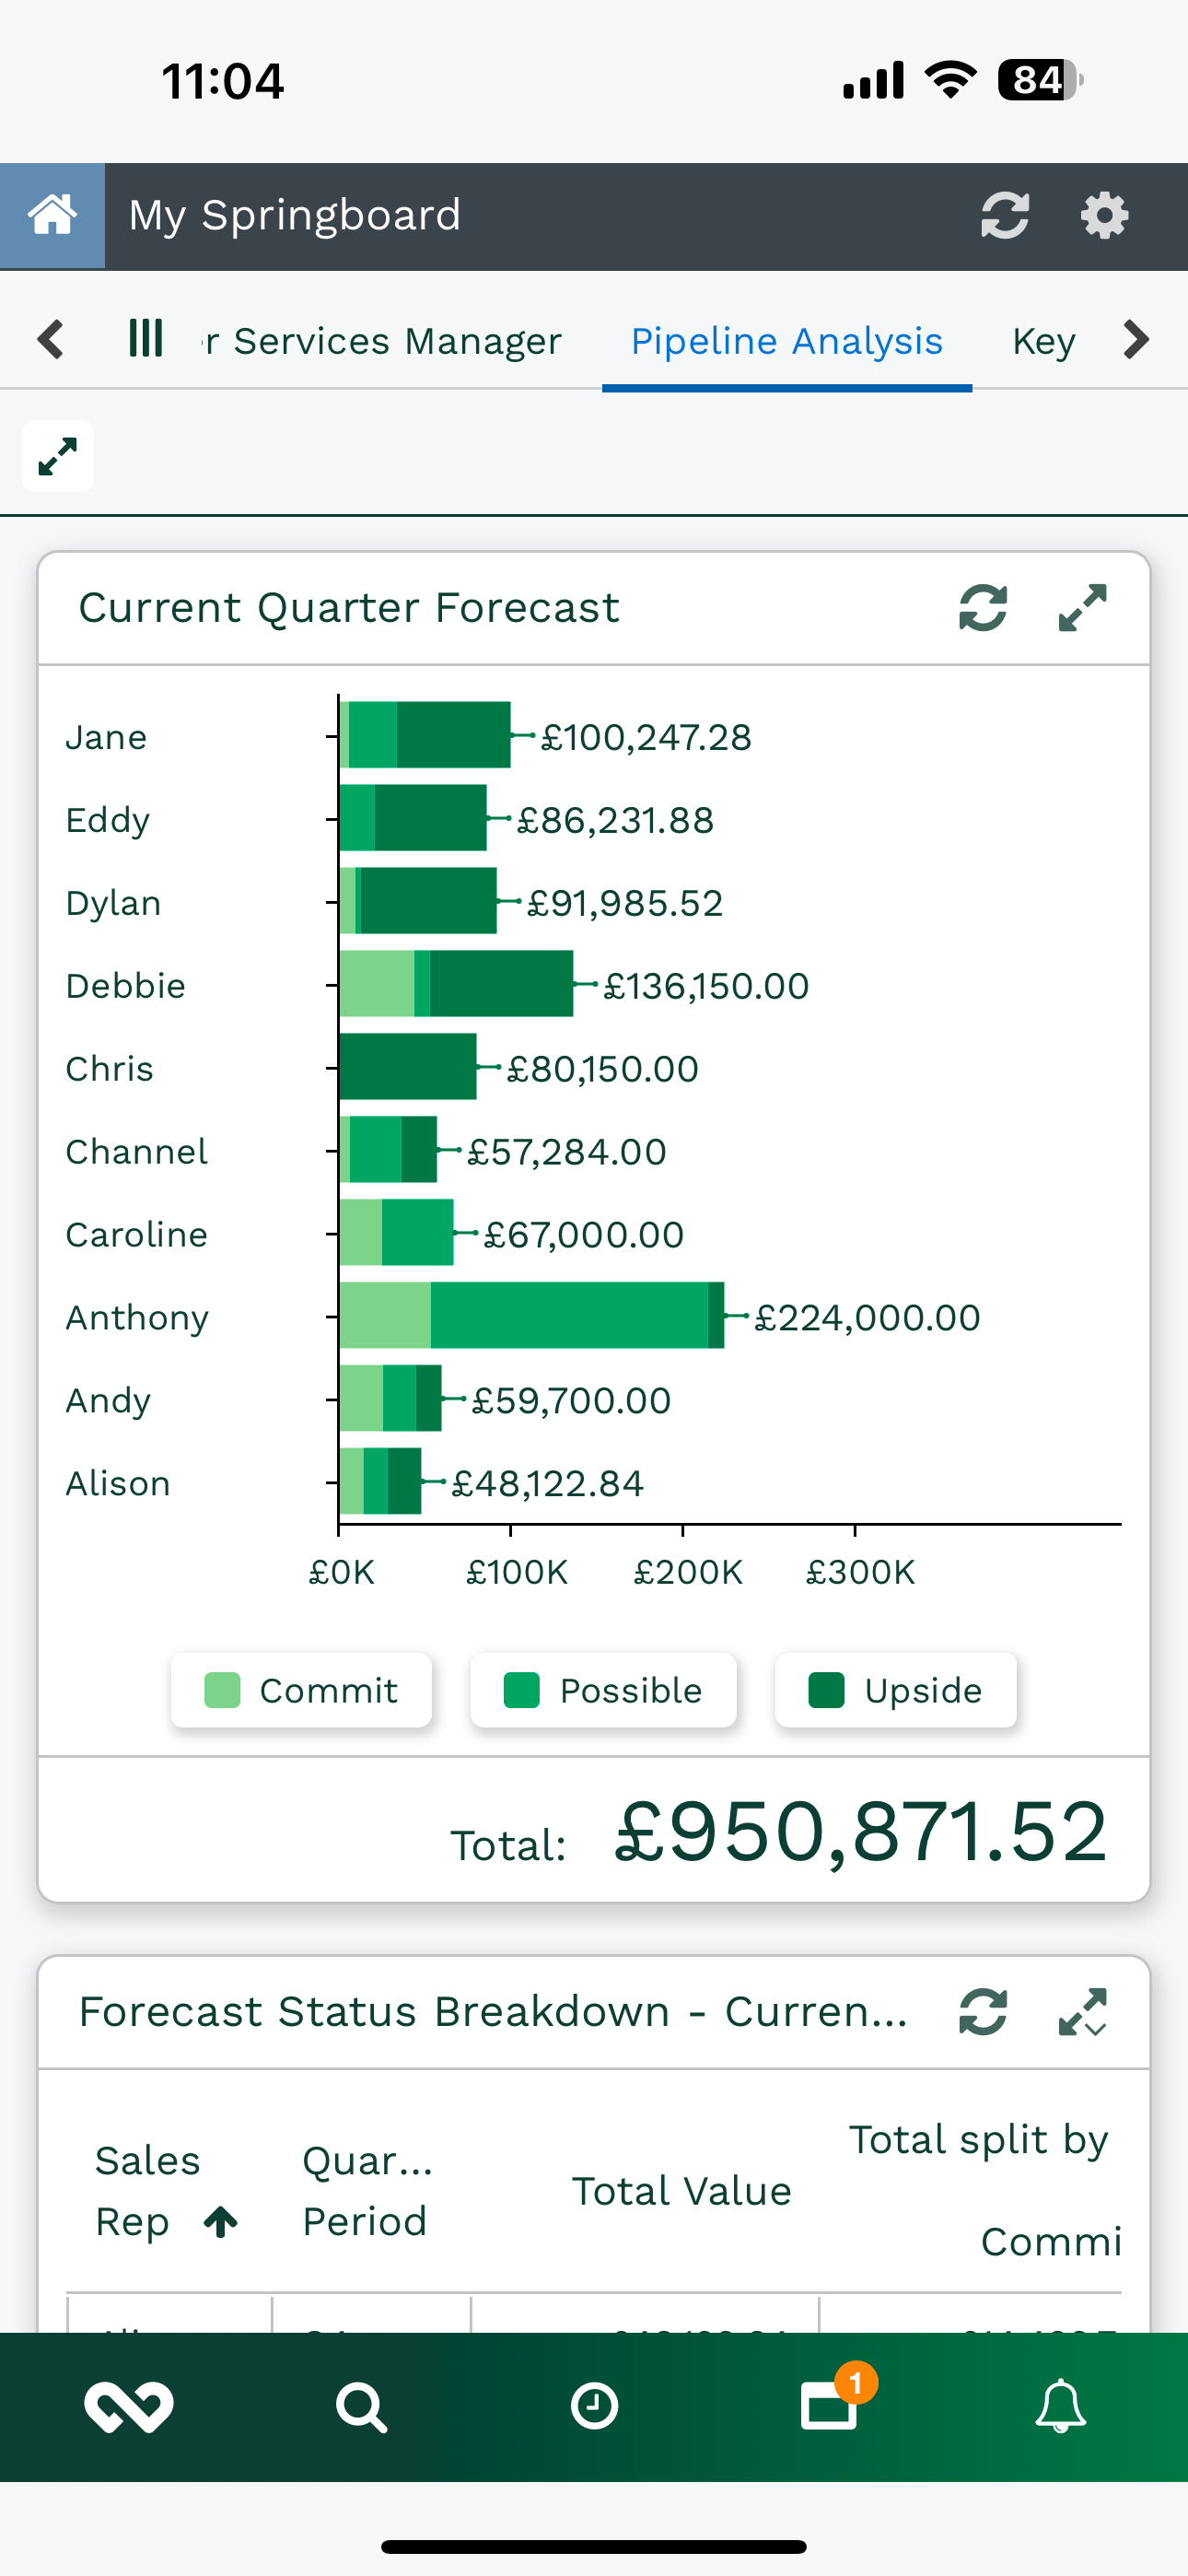Switch to the Services Manager tab
Screen dimensions: 1188x2576
pyautogui.click(x=383, y=341)
